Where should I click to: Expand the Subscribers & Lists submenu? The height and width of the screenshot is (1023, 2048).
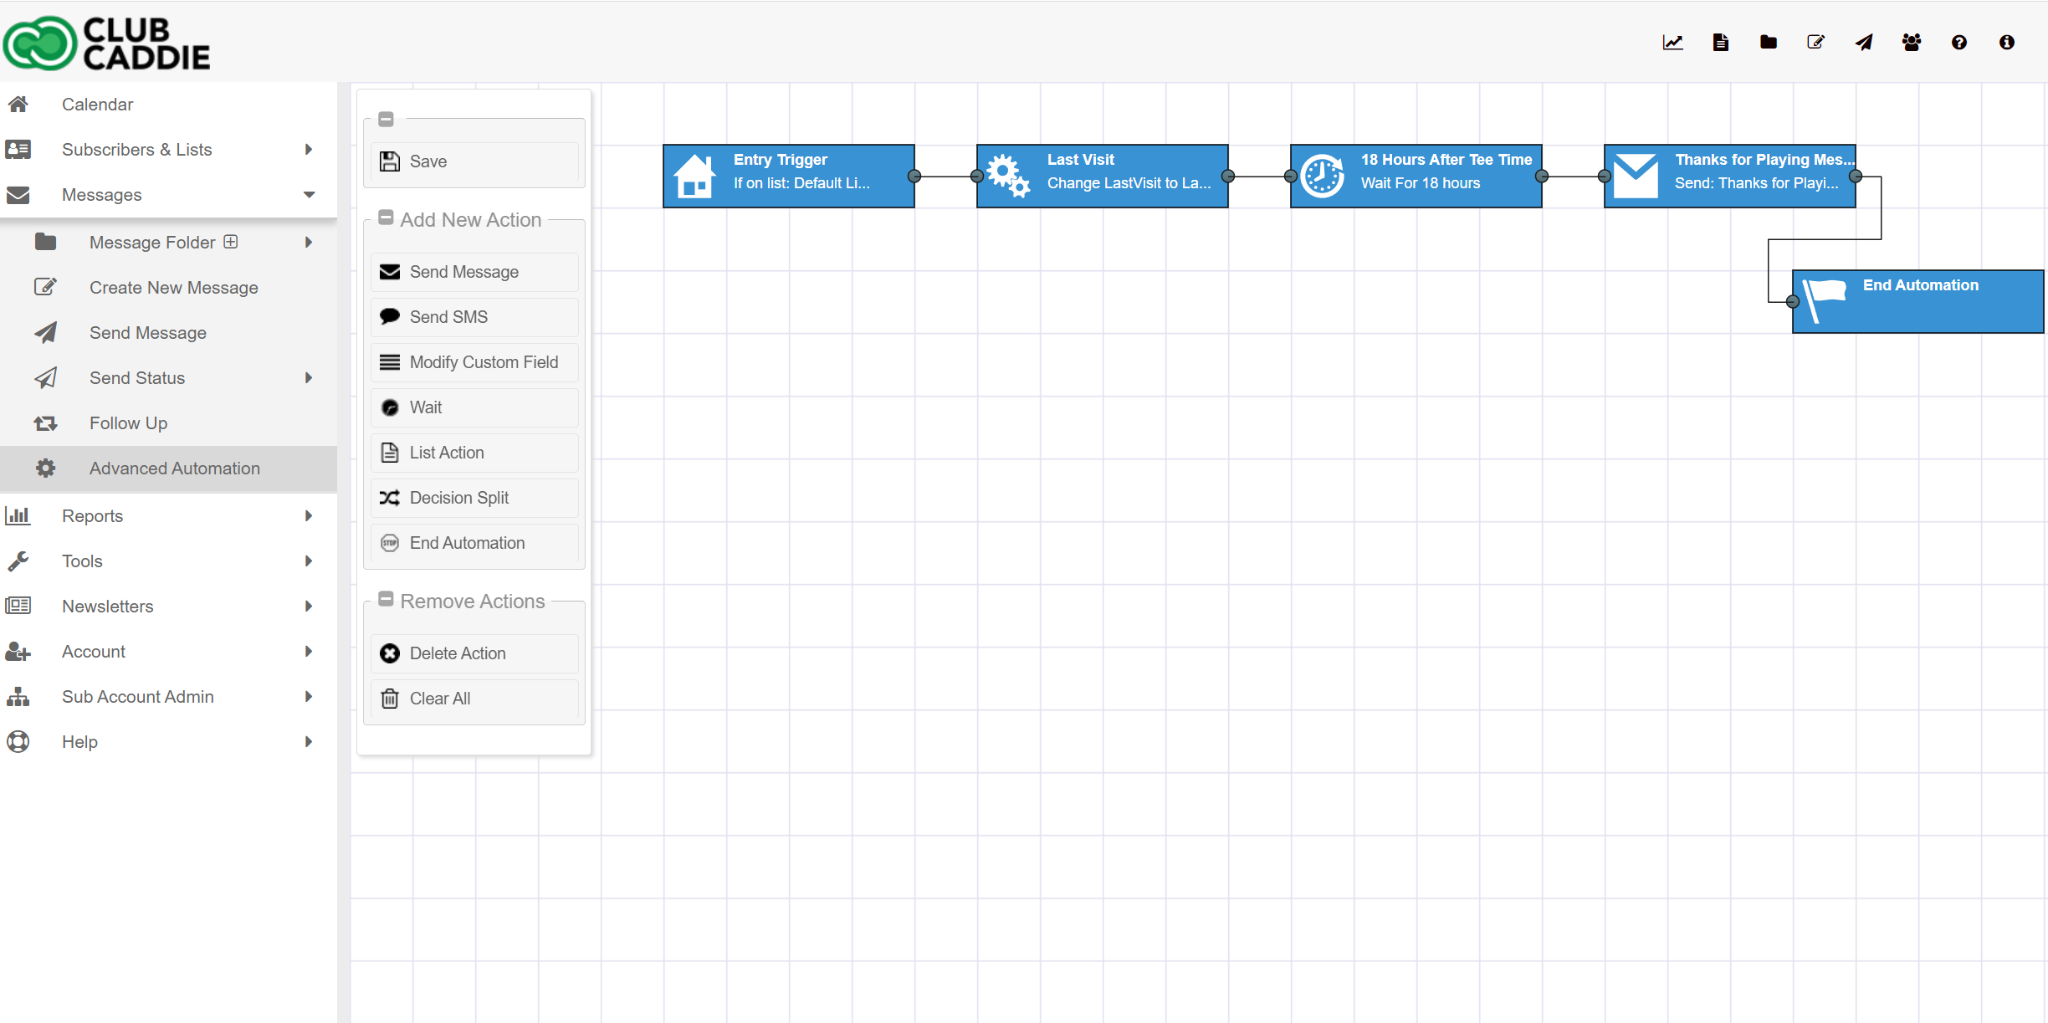tap(308, 150)
